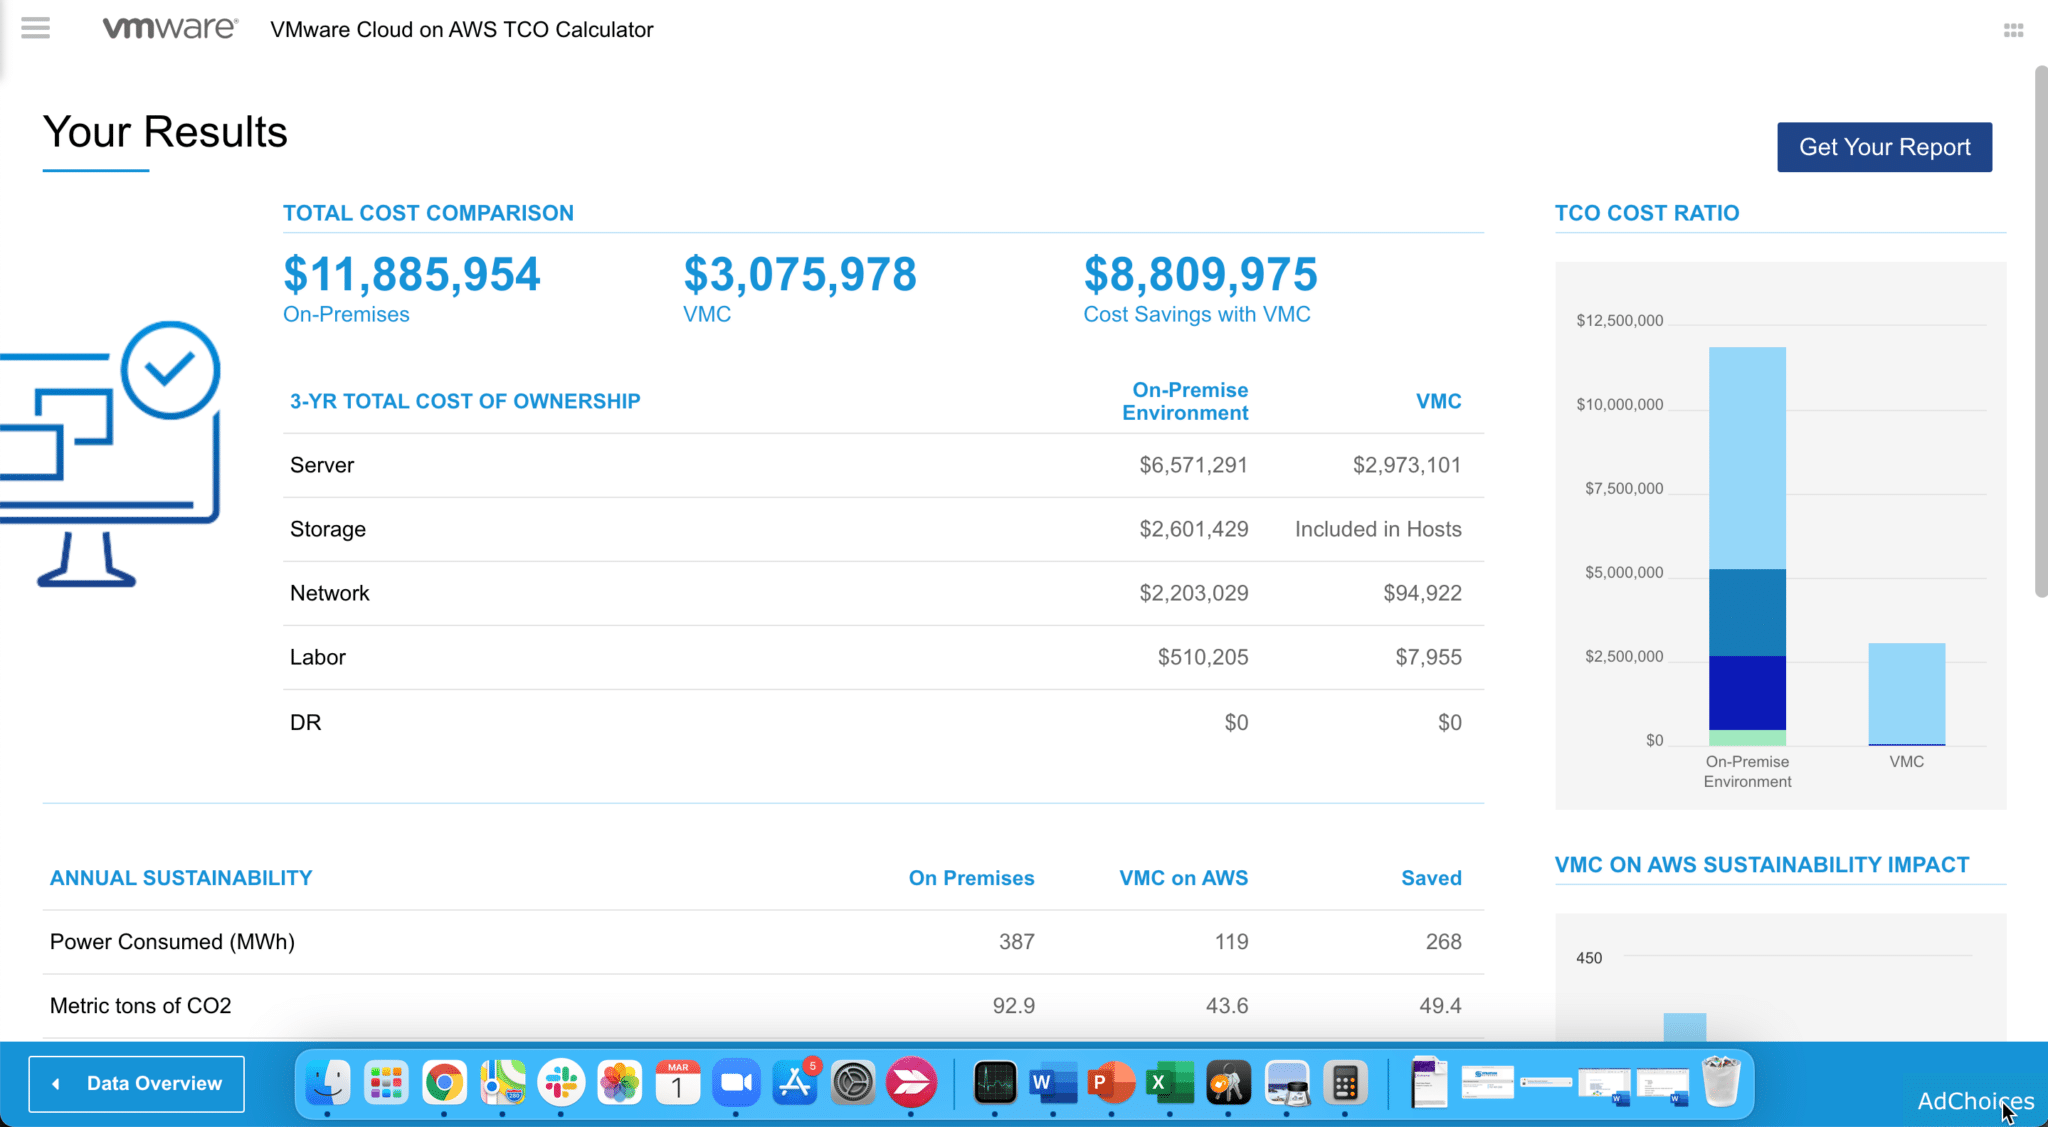
Task: Click Network on-premise cost $2,203,029
Action: click(1194, 593)
